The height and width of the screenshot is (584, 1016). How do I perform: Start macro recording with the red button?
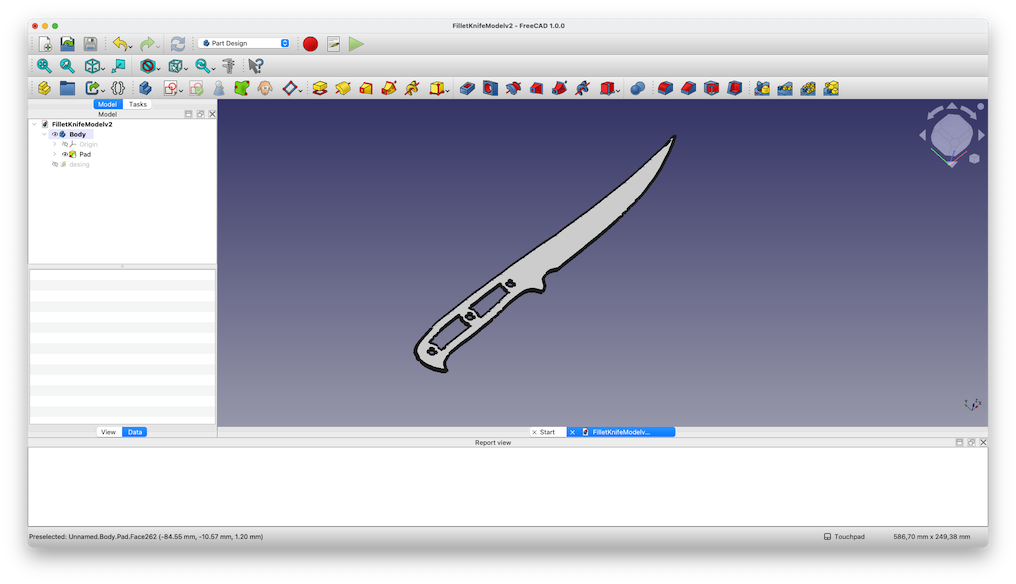pos(310,44)
